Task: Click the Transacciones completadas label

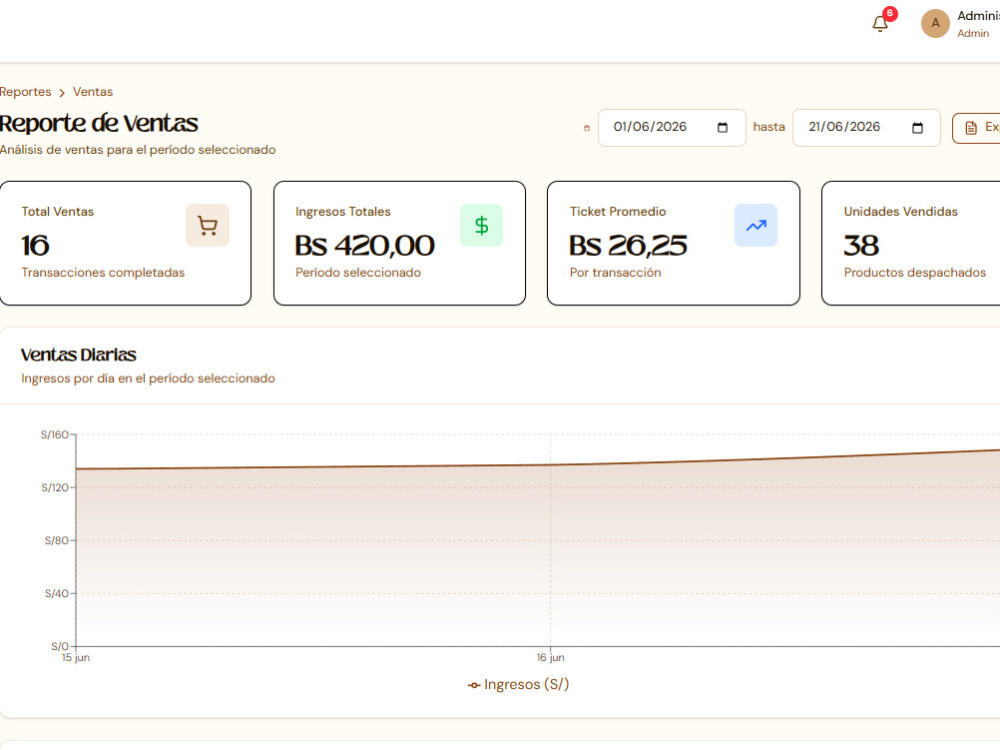Action: pos(103,273)
